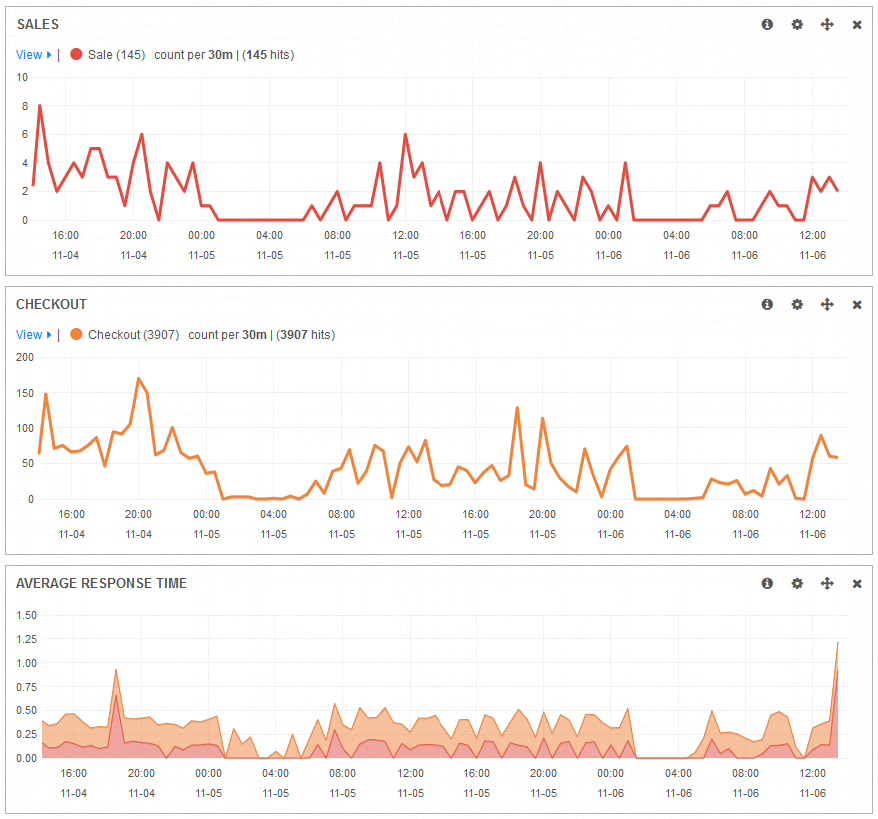Click the orange Checkout legend dot

tap(76, 335)
